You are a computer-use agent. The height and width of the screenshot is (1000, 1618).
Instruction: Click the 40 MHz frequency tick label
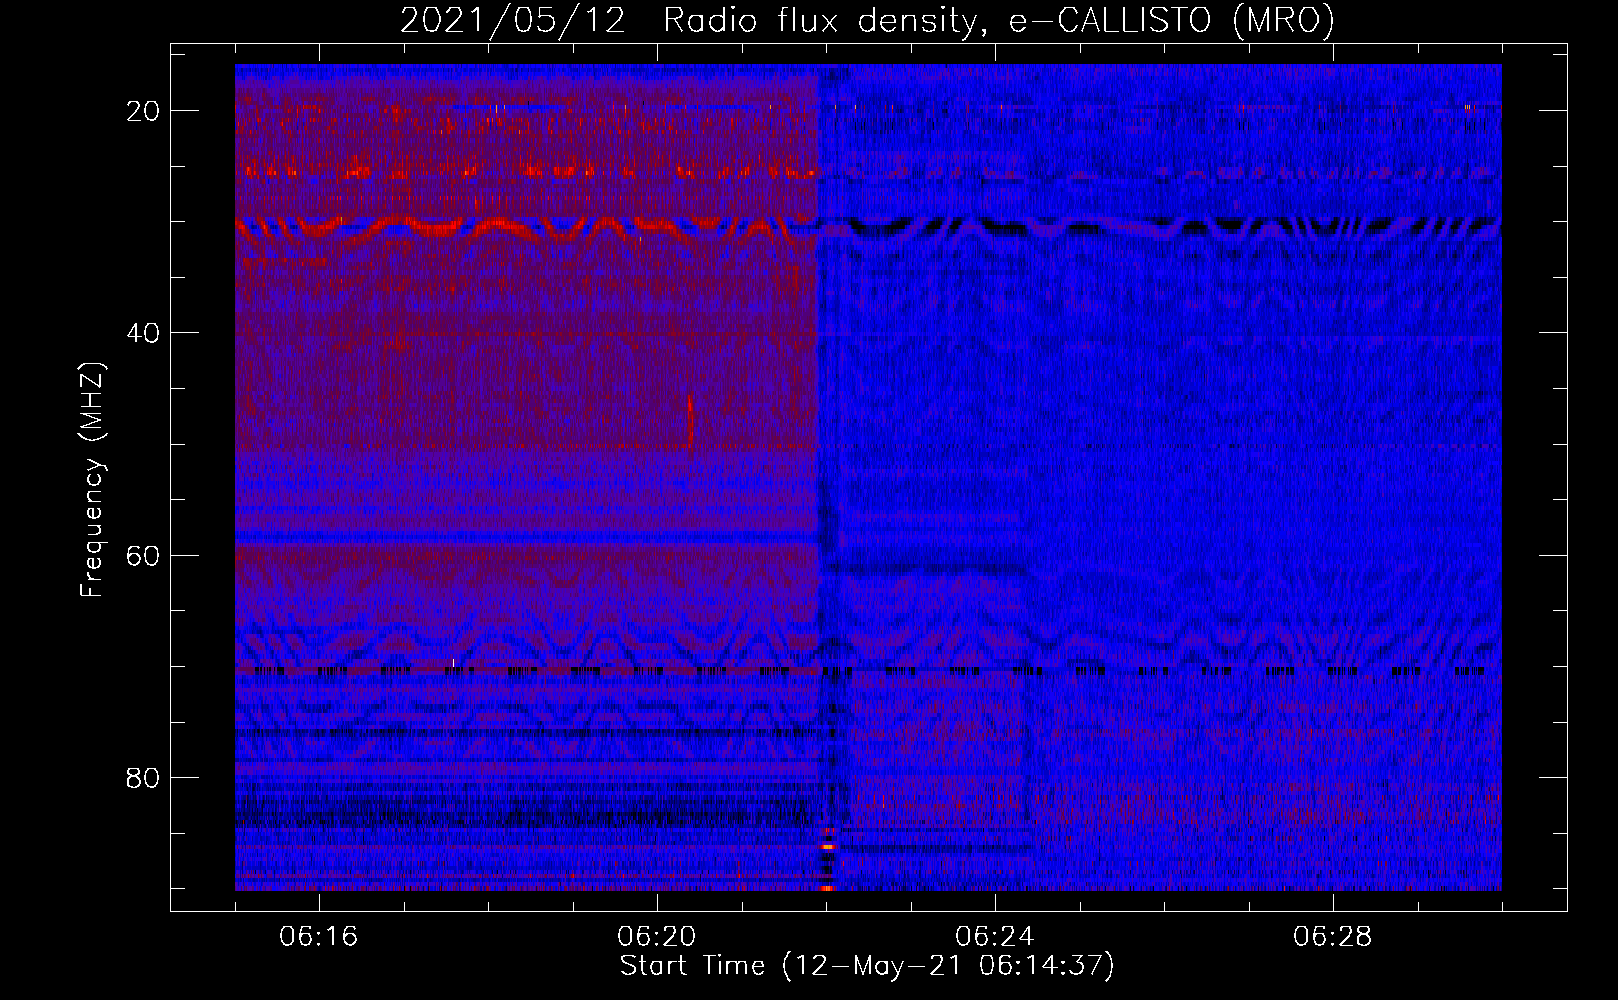pyautogui.click(x=144, y=333)
